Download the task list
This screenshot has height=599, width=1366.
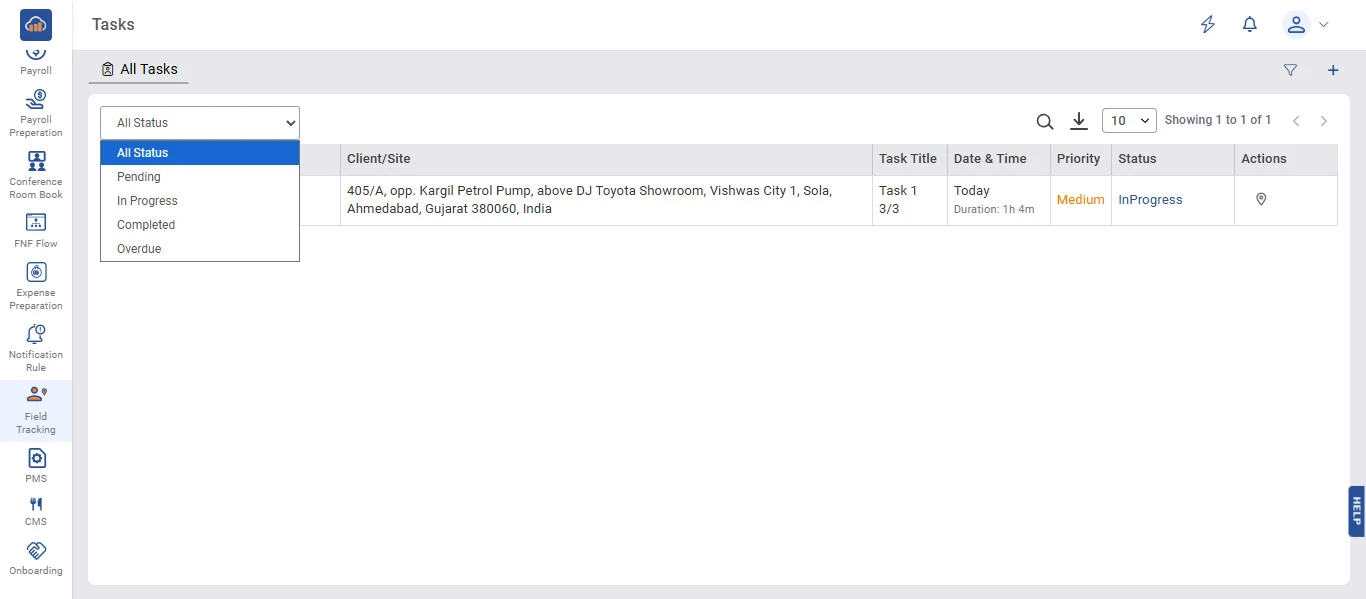click(1078, 121)
